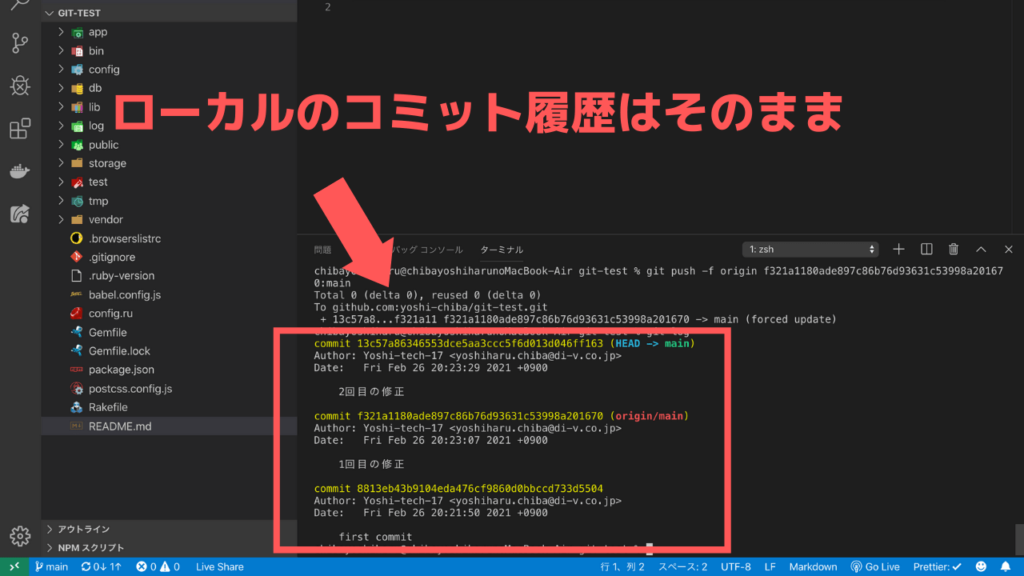
Task: Close the terminal panel
Action: [x=1008, y=249]
